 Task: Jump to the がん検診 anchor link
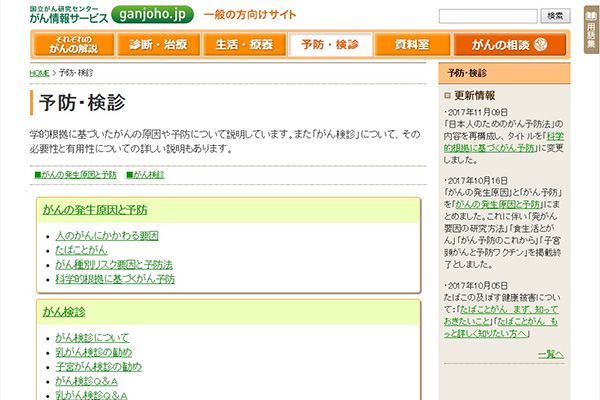(144, 174)
